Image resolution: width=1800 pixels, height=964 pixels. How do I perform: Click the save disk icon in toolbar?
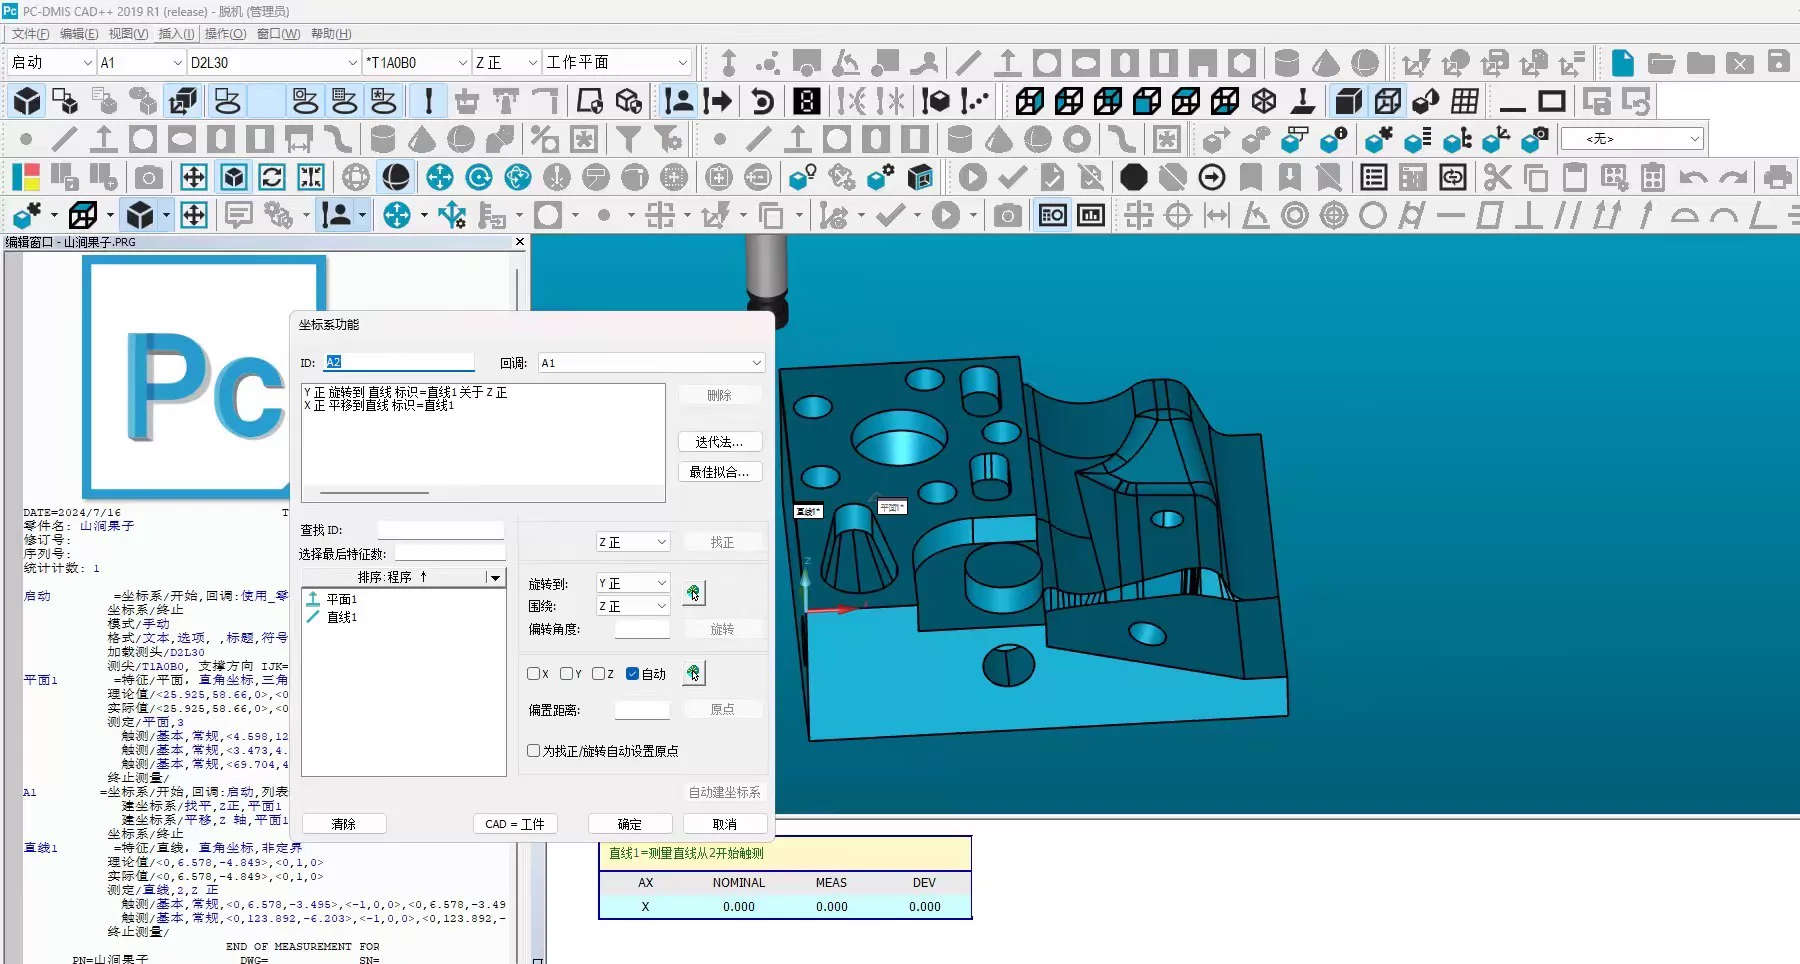coord(1778,62)
